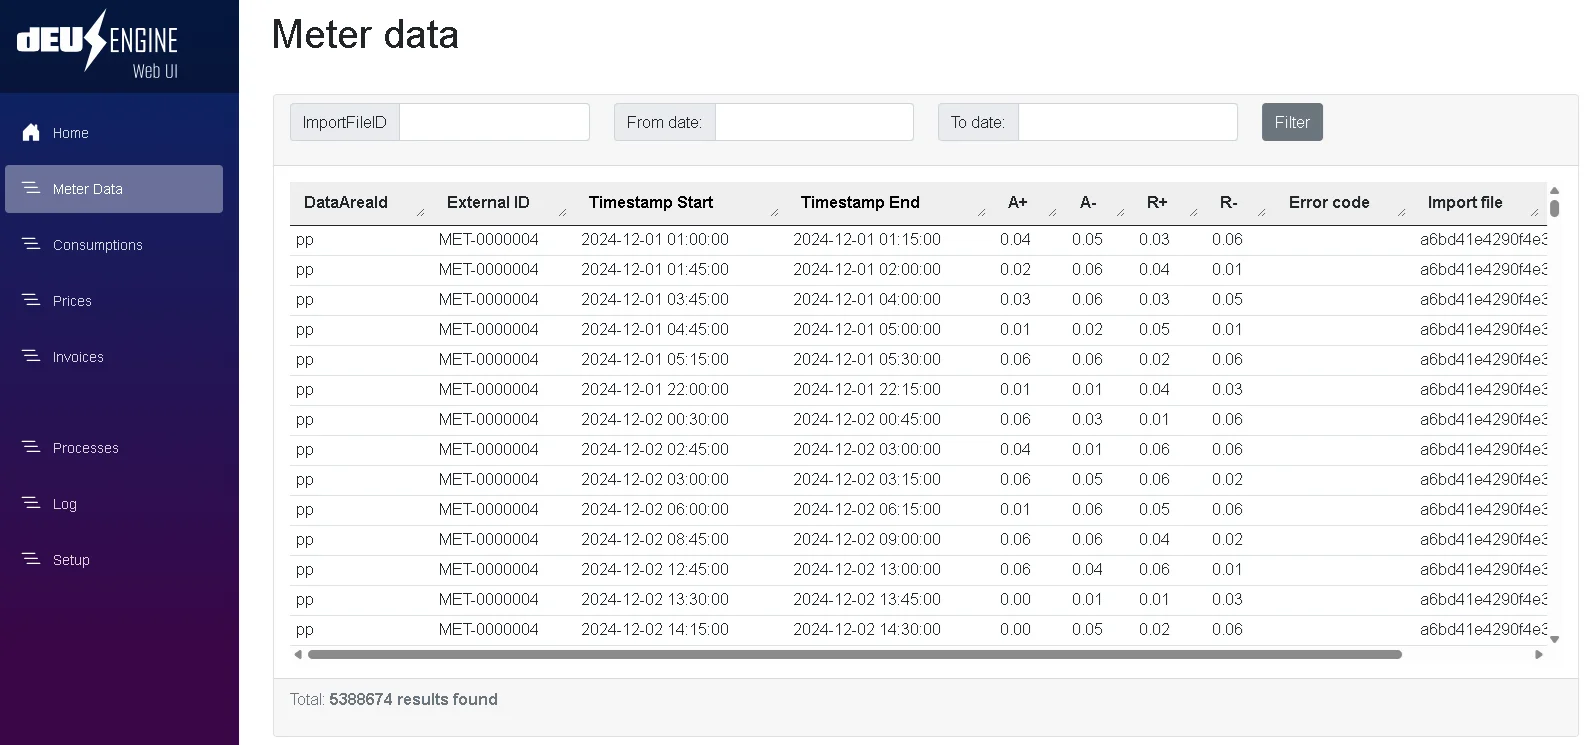1594x745 pixels.
Task: Select timestamp end 2024-12-01 02:00:00 cell
Action: pyautogui.click(x=867, y=270)
